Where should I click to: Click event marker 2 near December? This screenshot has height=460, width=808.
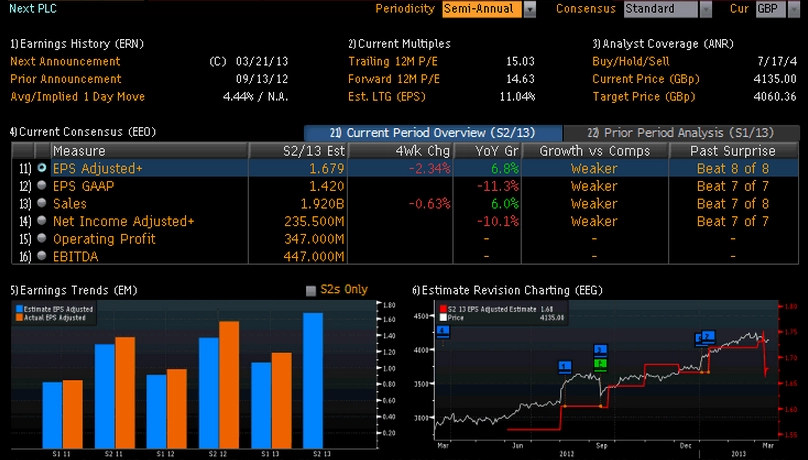tap(709, 337)
